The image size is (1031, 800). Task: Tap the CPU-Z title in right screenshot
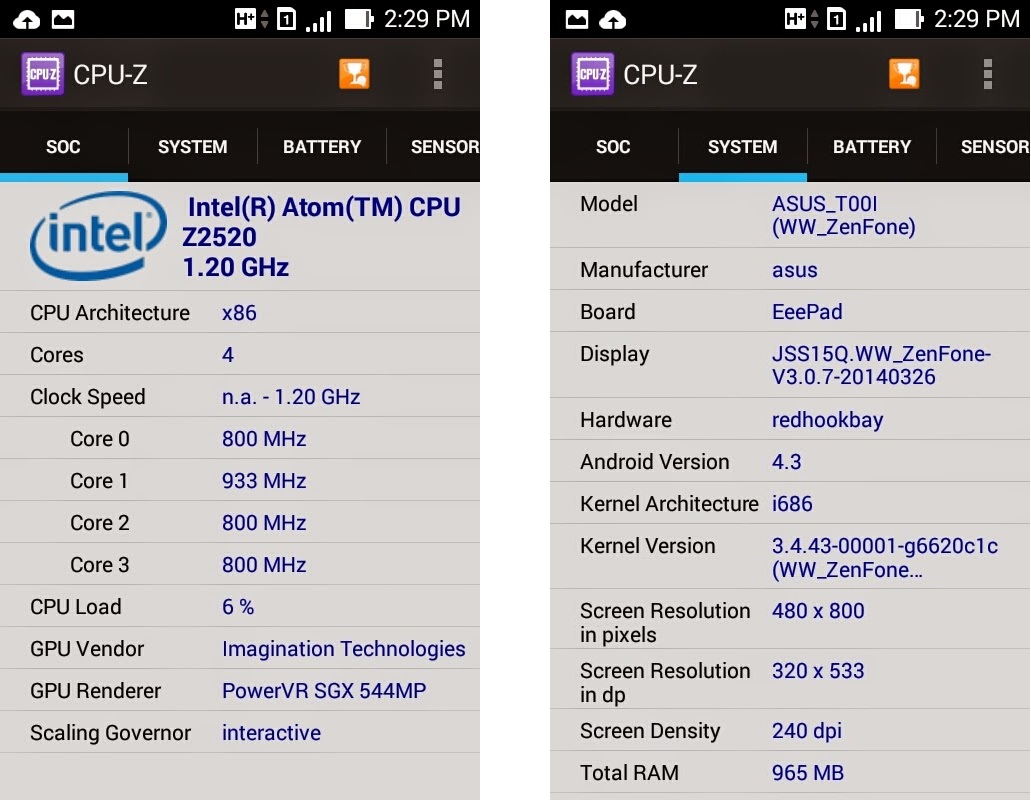click(660, 75)
